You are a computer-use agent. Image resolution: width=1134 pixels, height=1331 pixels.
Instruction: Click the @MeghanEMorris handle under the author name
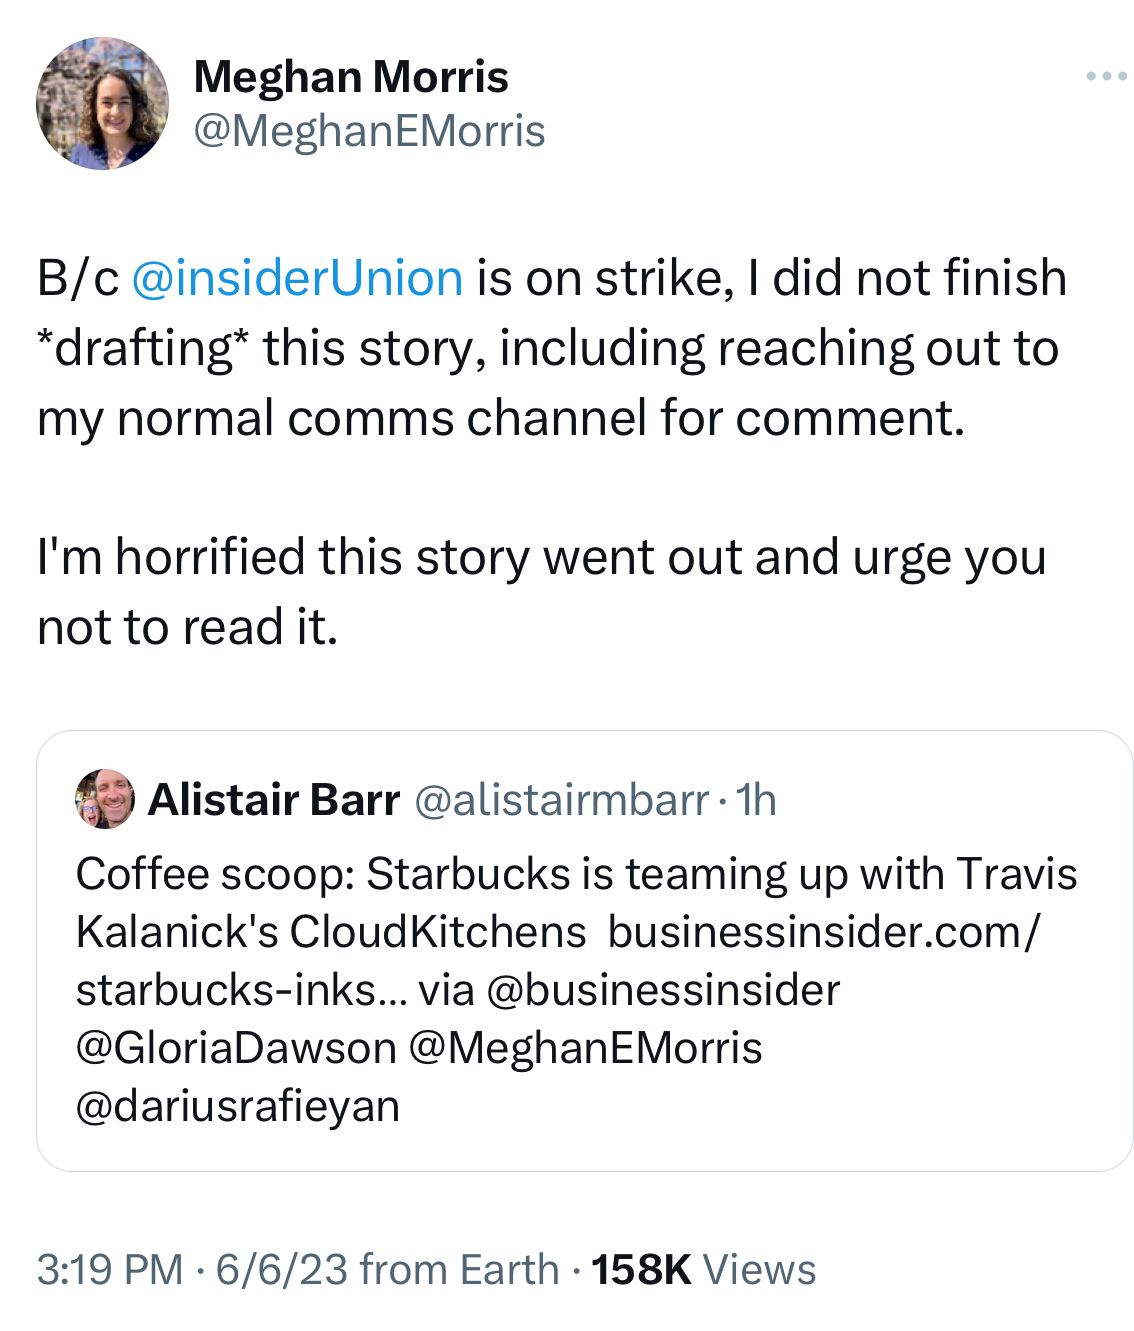point(369,131)
